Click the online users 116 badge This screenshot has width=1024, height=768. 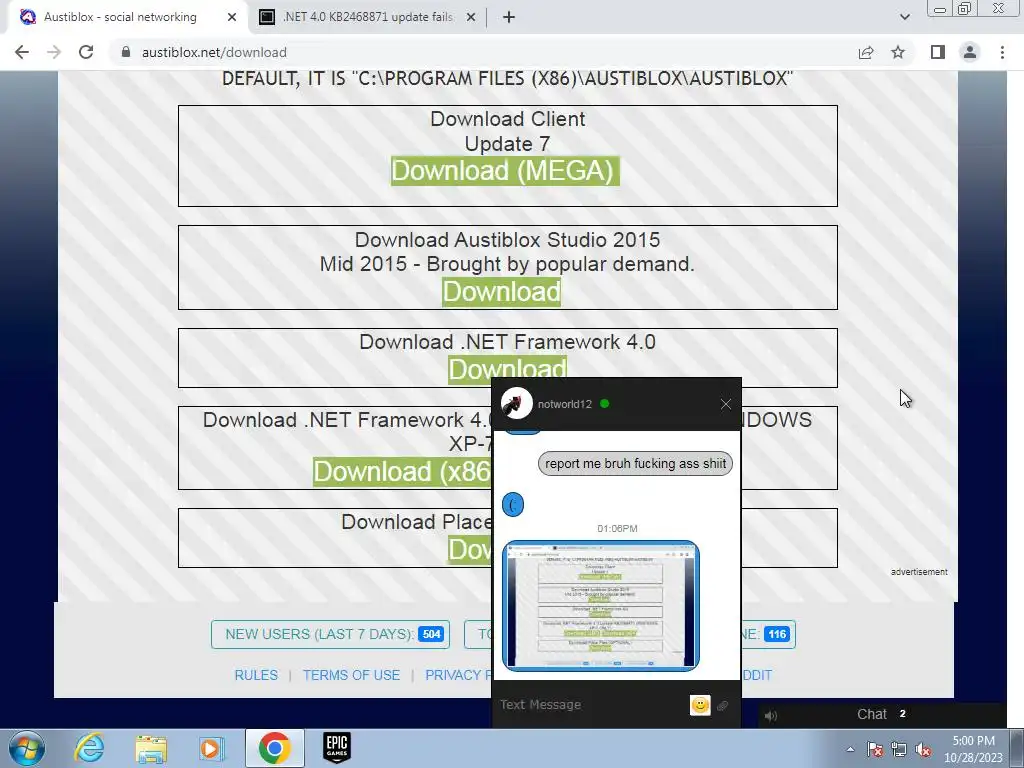point(776,634)
